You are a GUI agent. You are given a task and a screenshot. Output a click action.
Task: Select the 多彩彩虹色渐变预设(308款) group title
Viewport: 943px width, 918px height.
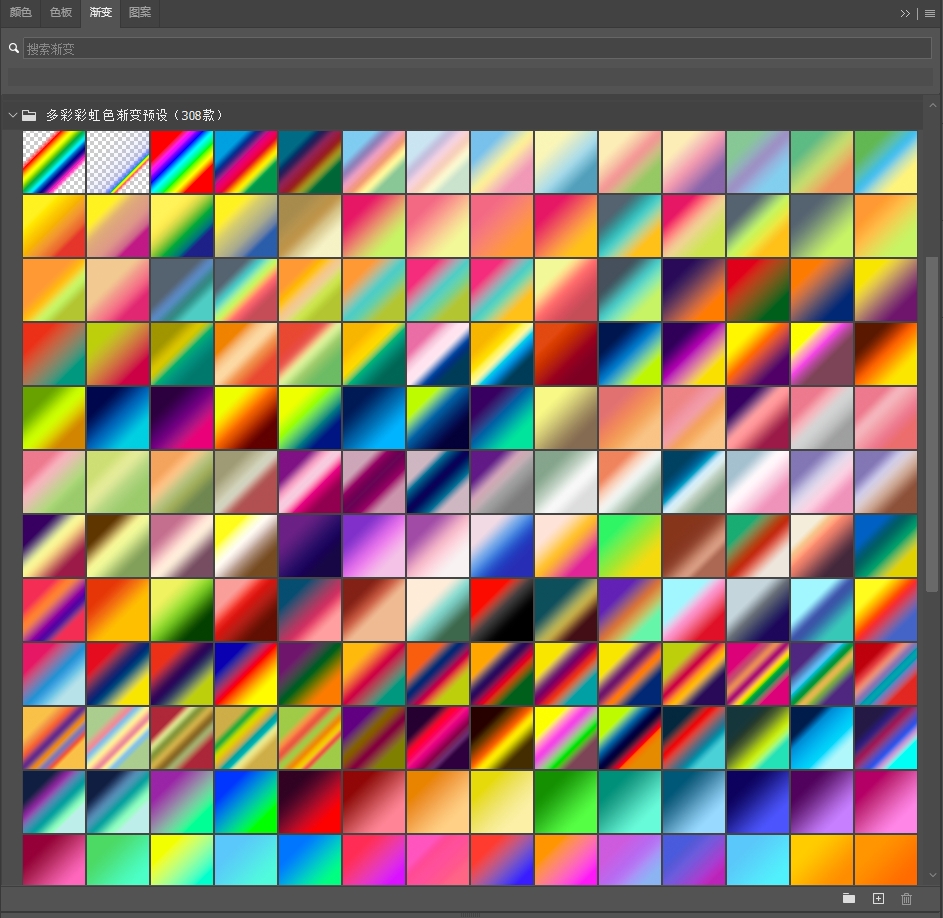pyautogui.click(x=134, y=115)
